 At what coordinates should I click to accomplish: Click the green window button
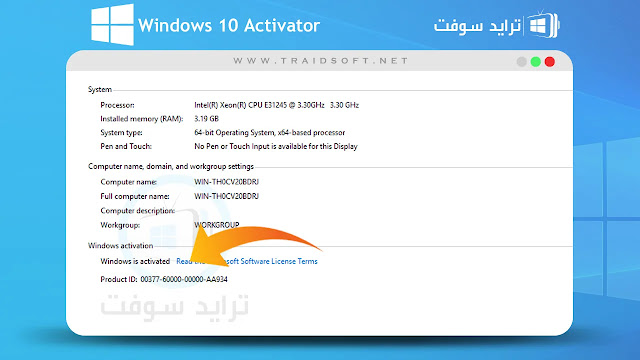536,62
